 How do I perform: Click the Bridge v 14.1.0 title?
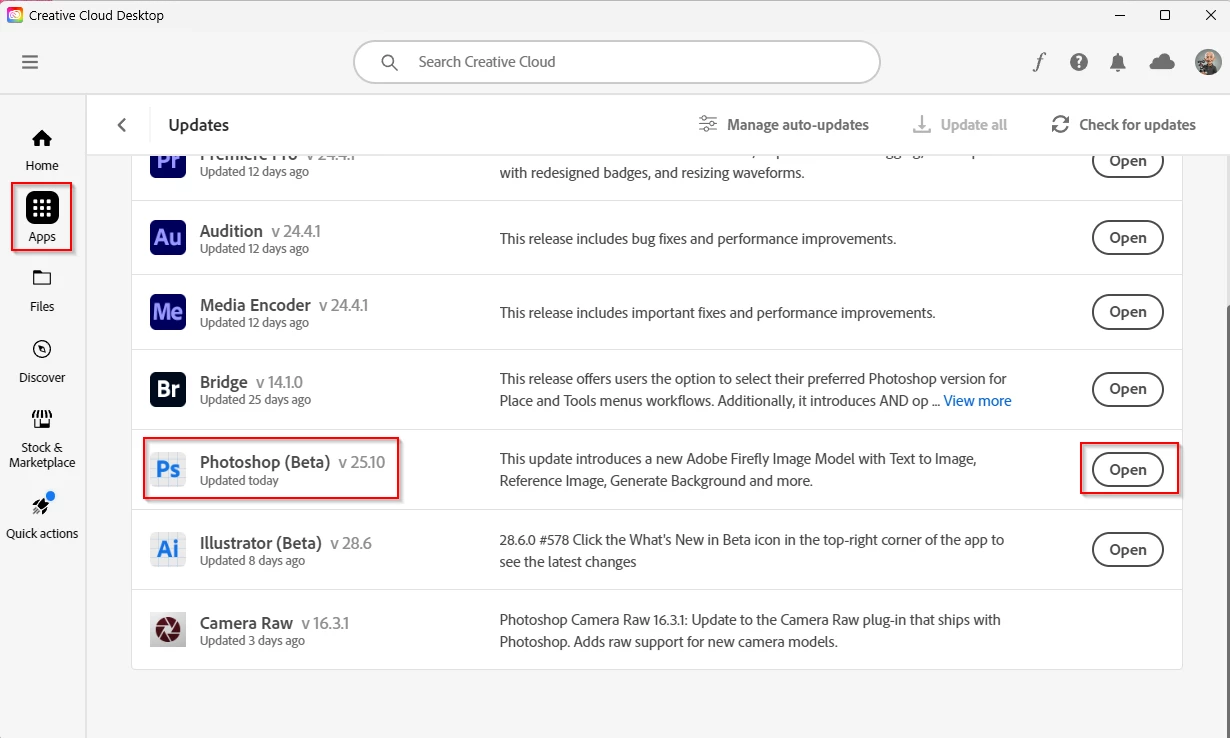[251, 382]
